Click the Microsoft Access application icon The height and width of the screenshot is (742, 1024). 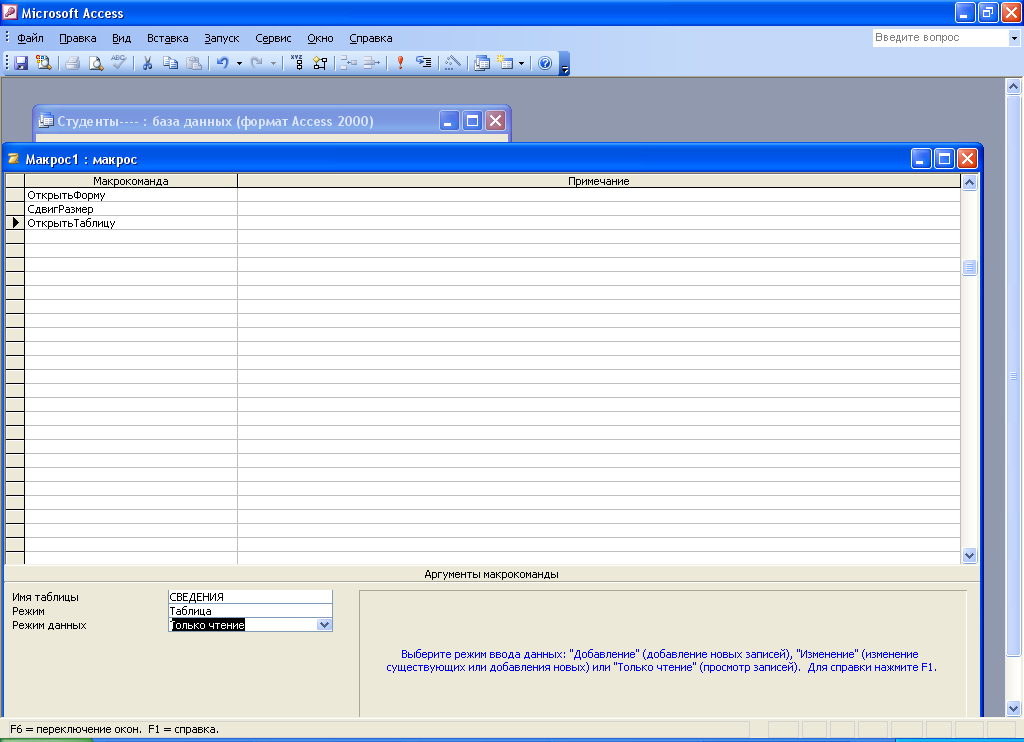tap(10, 12)
